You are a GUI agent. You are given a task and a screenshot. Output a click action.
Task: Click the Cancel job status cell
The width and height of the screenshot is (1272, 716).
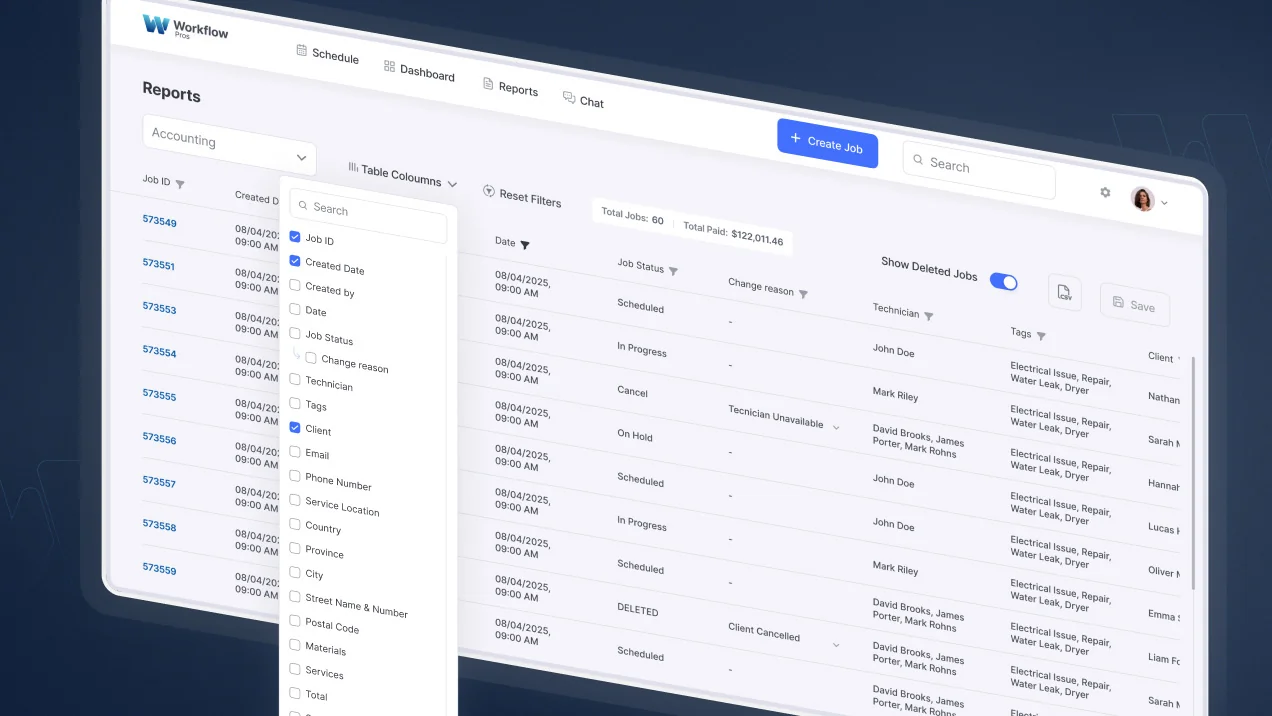click(x=632, y=392)
